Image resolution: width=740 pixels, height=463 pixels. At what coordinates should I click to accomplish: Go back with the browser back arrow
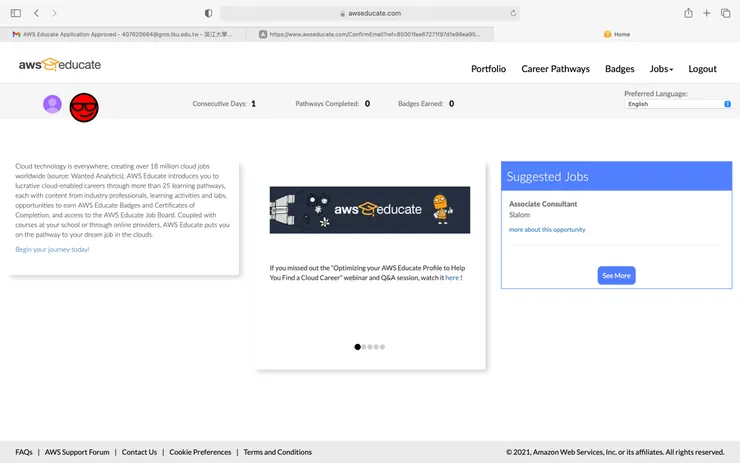click(36, 13)
